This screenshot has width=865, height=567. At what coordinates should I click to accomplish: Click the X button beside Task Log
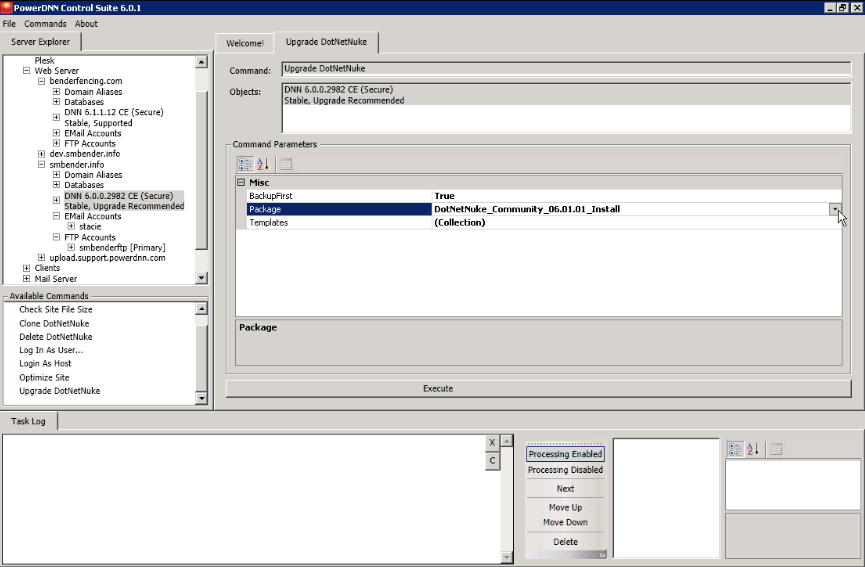492,442
